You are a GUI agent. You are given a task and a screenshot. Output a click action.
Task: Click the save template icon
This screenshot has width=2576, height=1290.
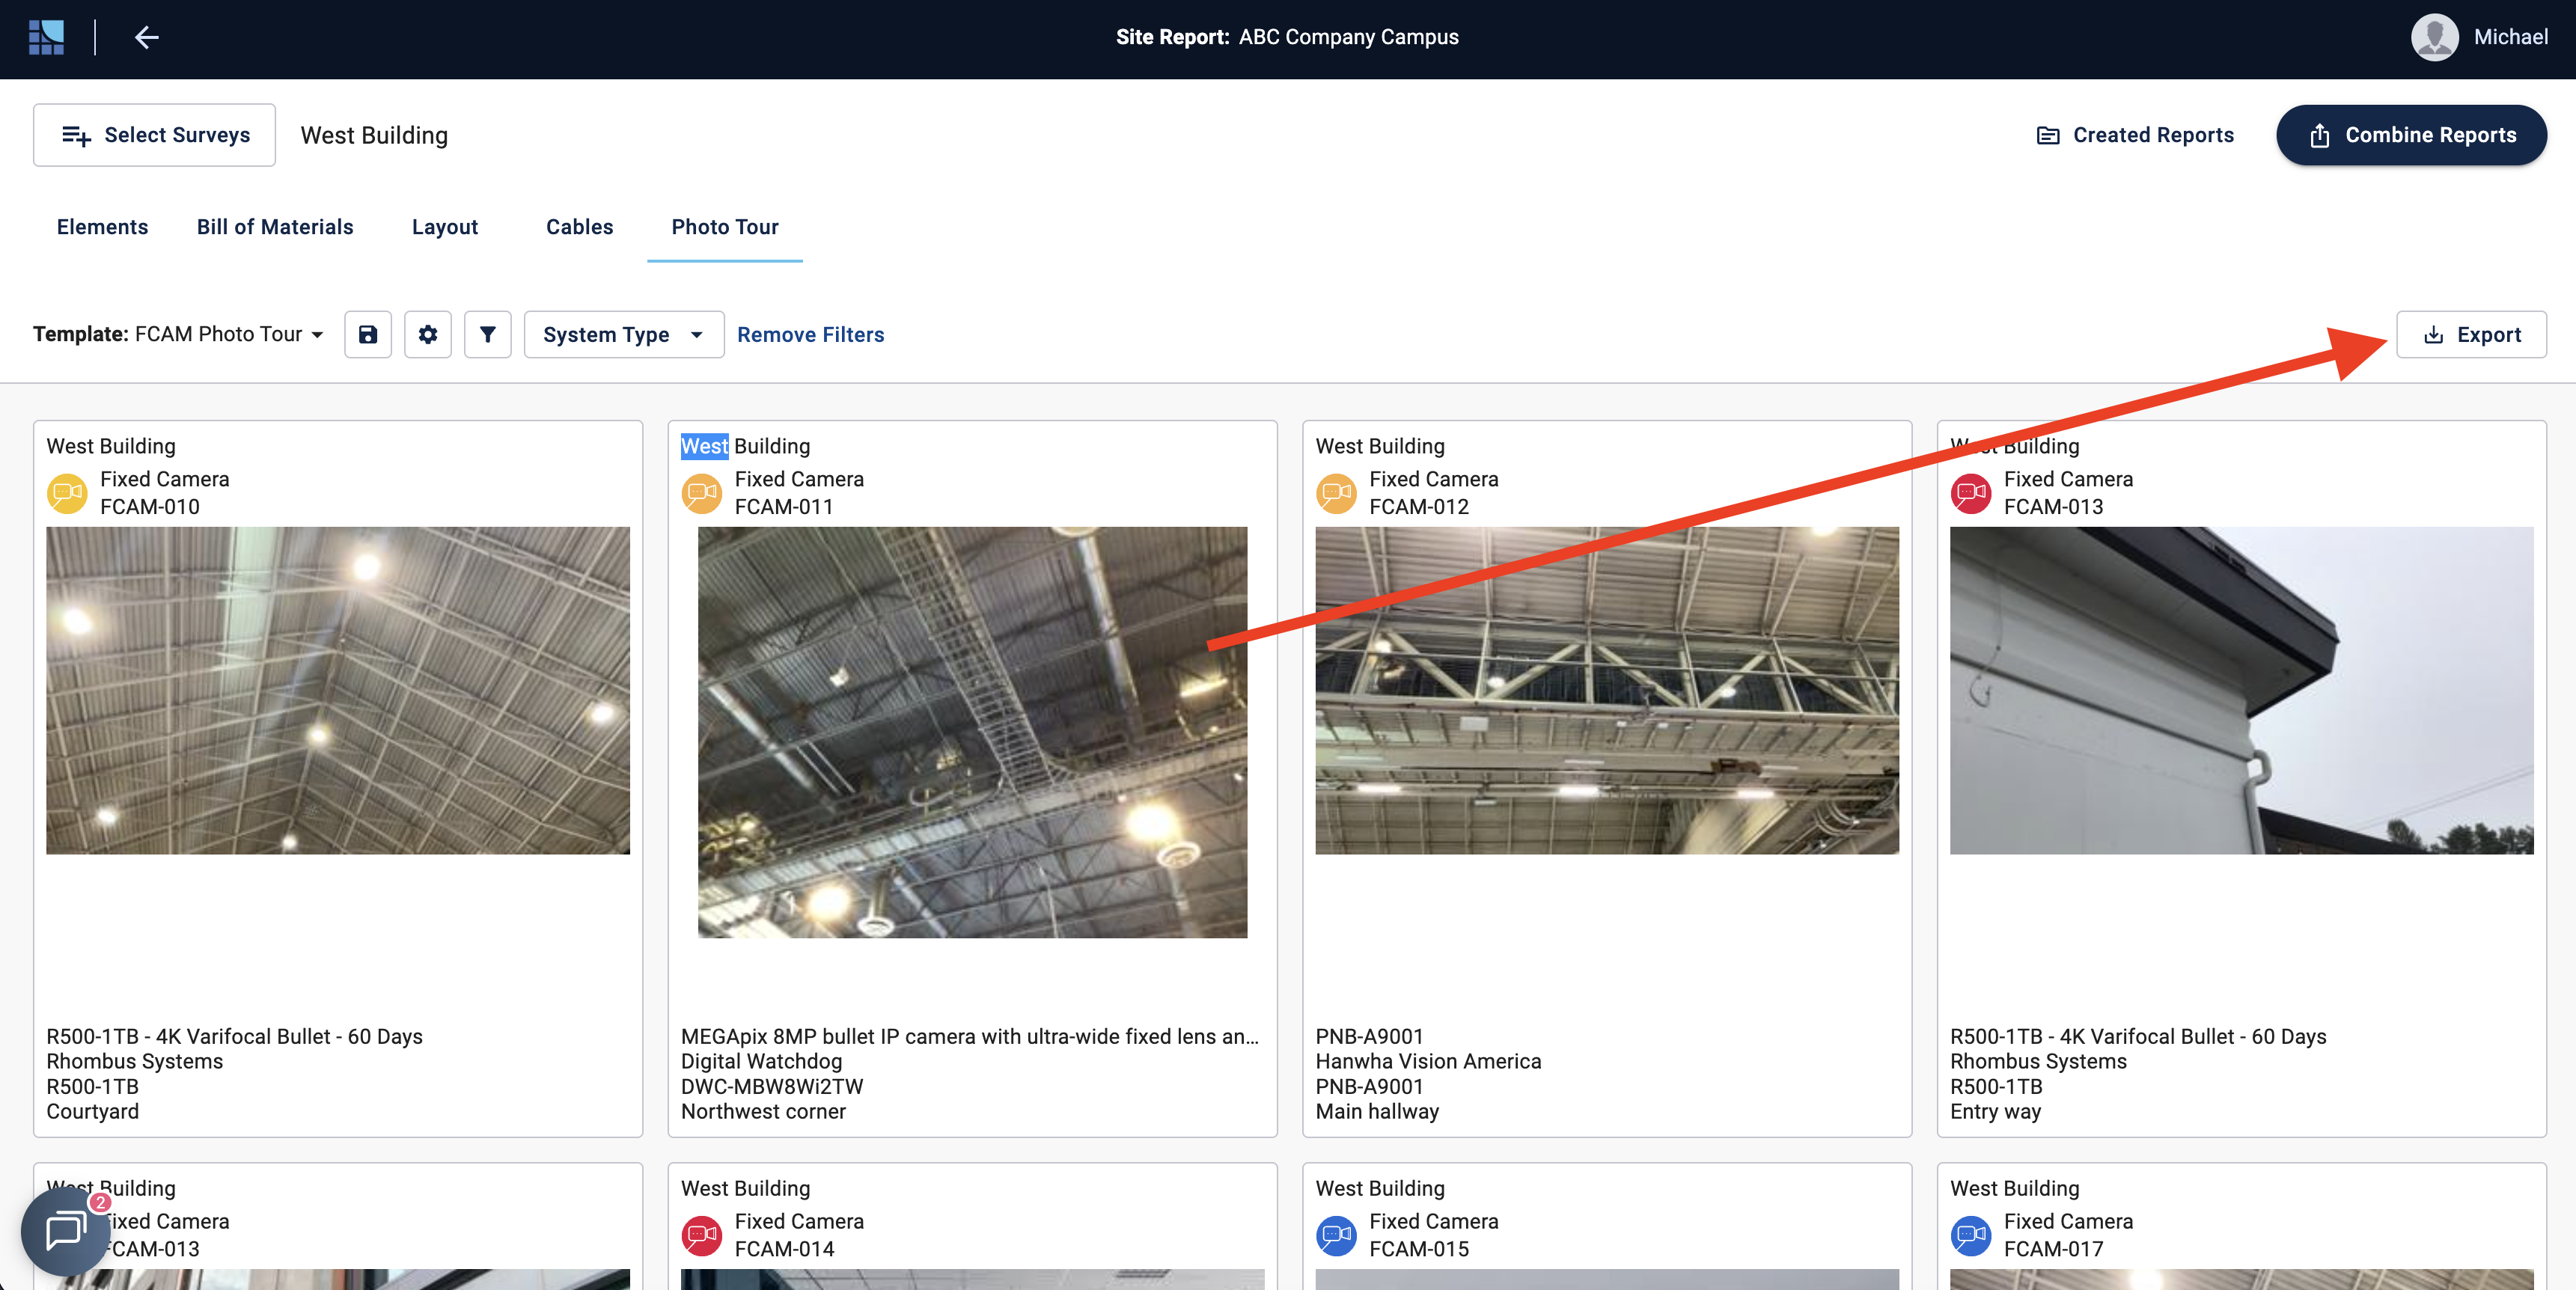point(368,334)
